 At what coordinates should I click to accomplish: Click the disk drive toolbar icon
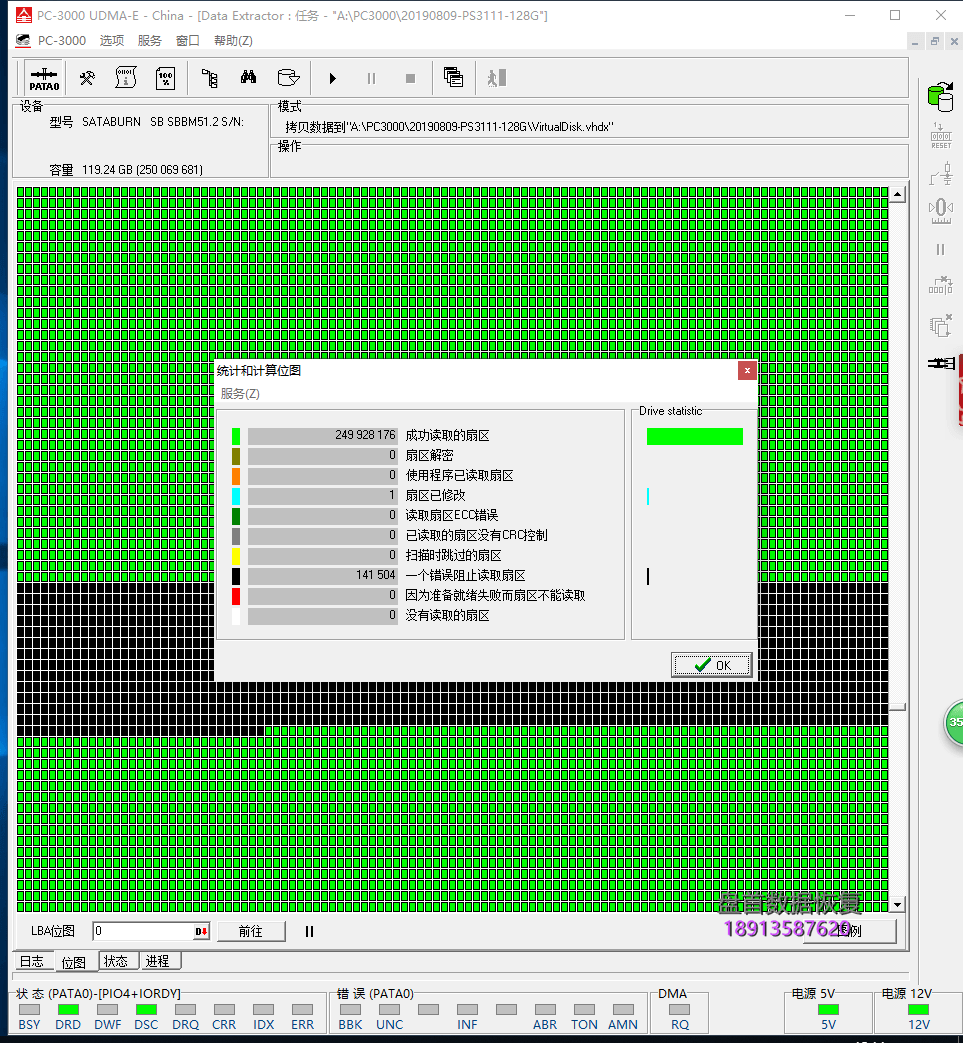[x=288, y=78]
